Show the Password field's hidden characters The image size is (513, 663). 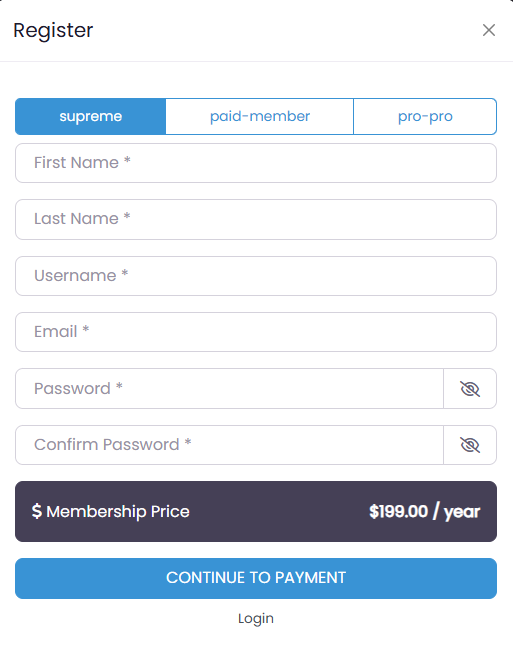click(x=469, y=389)
